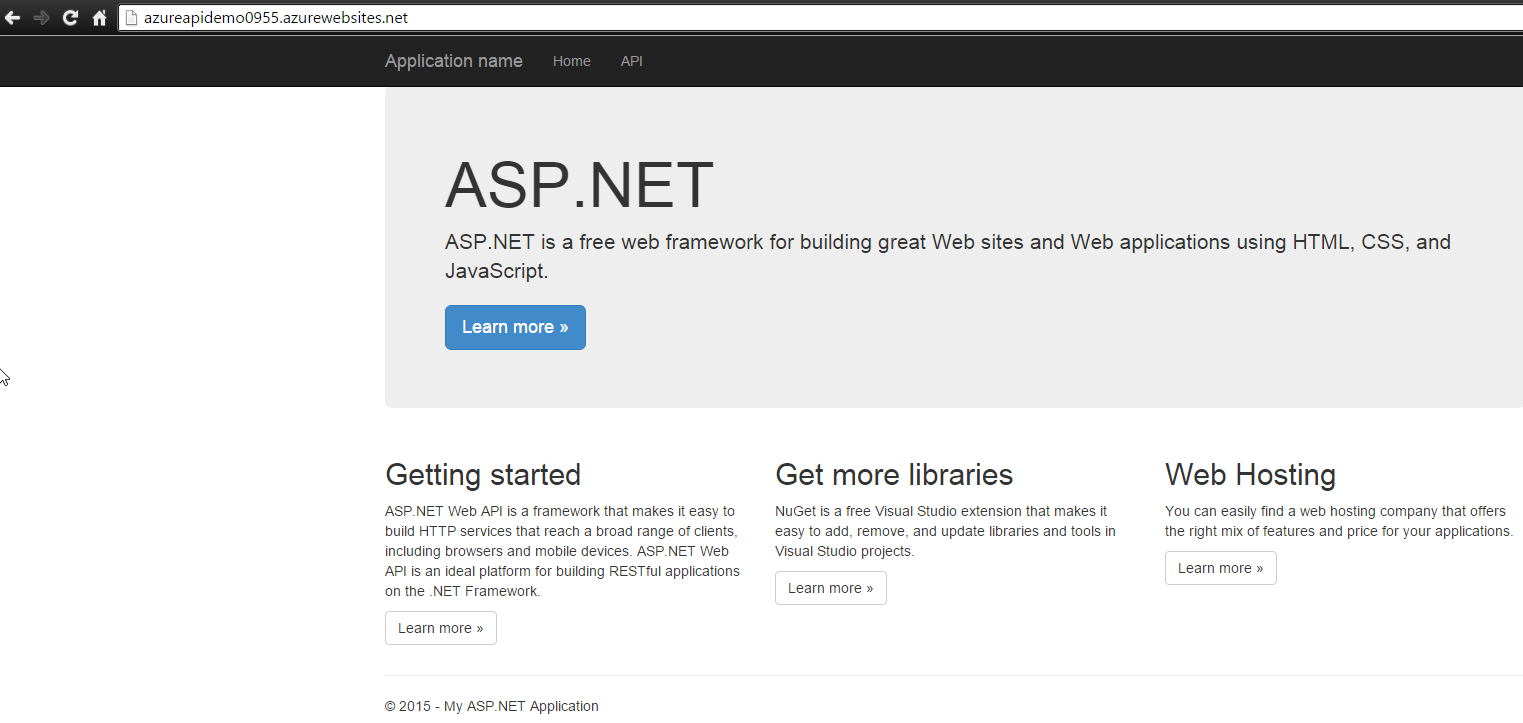Click Learn more under Web Hosting
The width and height of the screenshot is (1523, 723).
point(1221,568)
